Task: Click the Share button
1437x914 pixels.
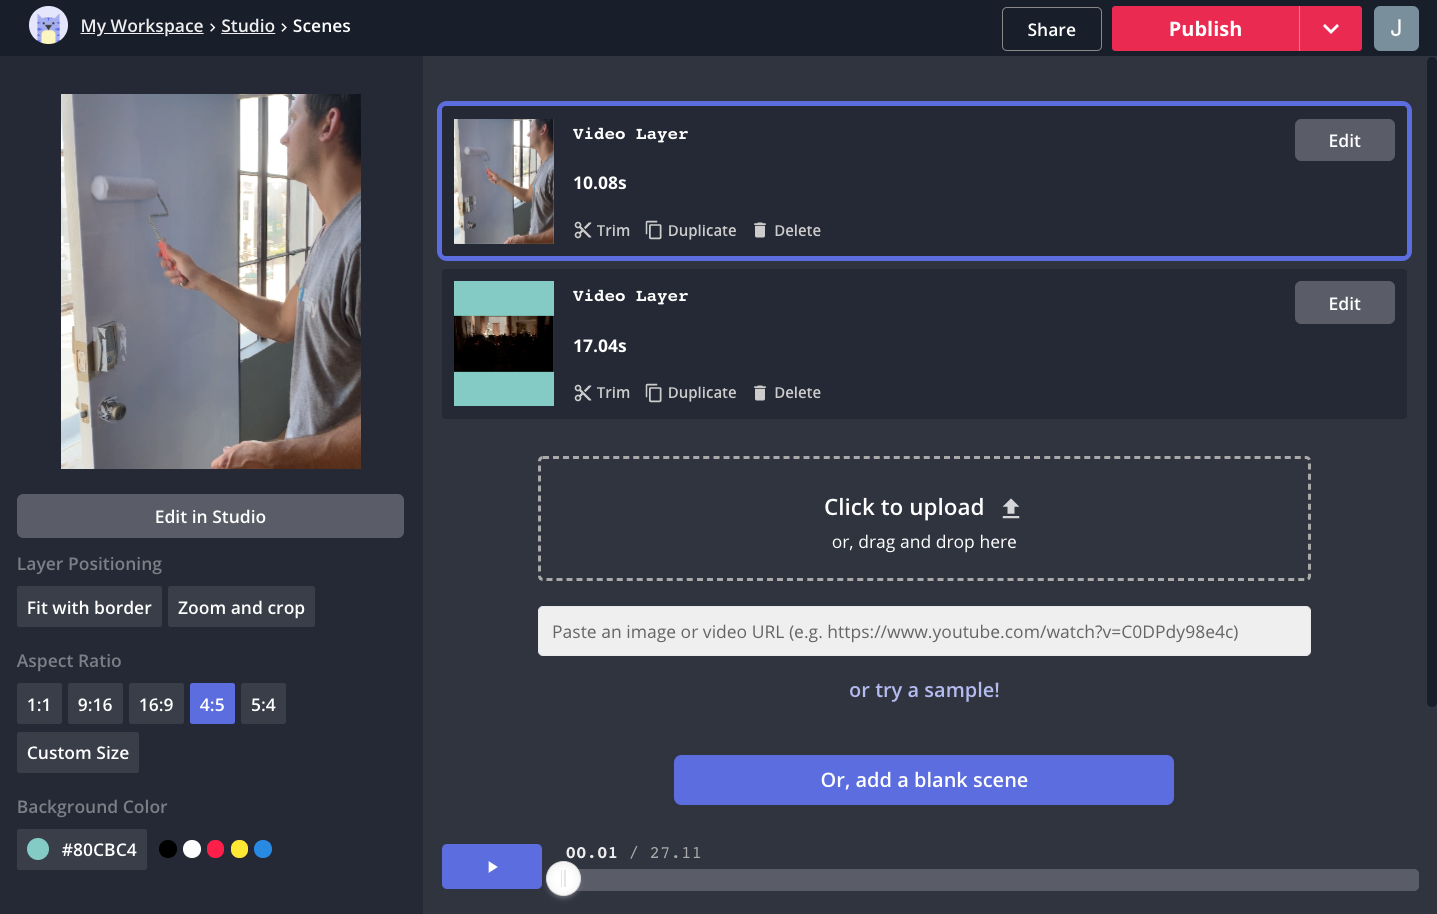Action: (x=1051, y=29)
